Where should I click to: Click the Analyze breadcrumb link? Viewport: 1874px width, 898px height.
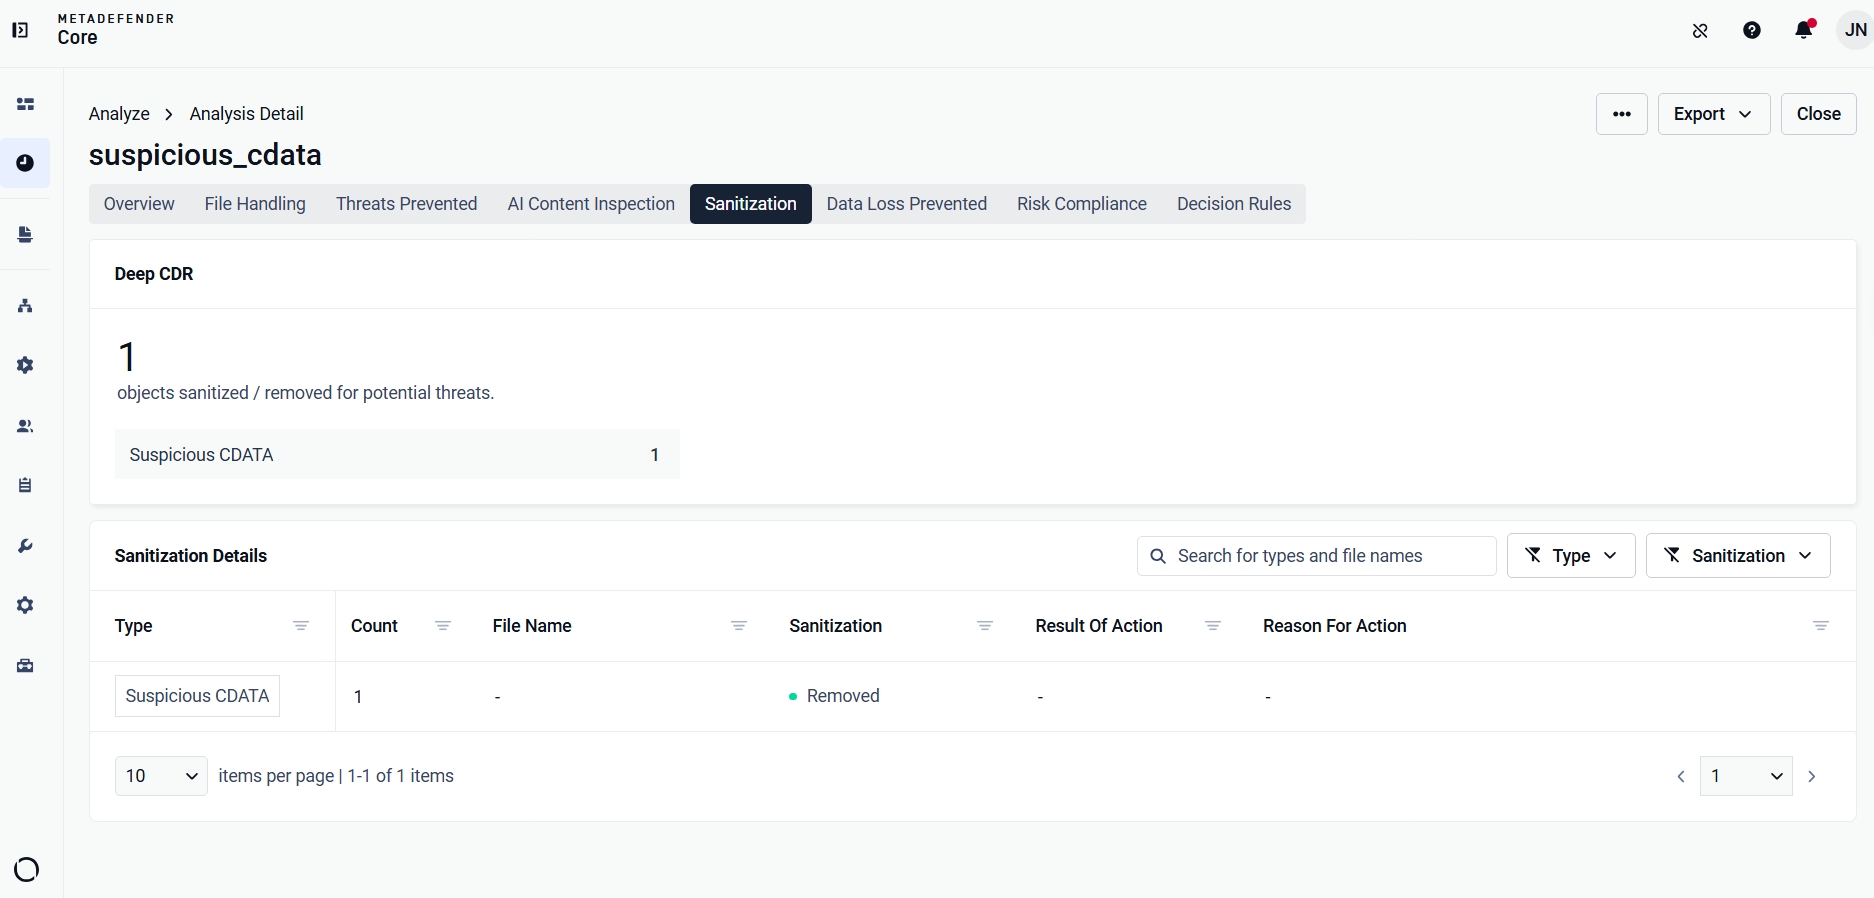(119, 114)
